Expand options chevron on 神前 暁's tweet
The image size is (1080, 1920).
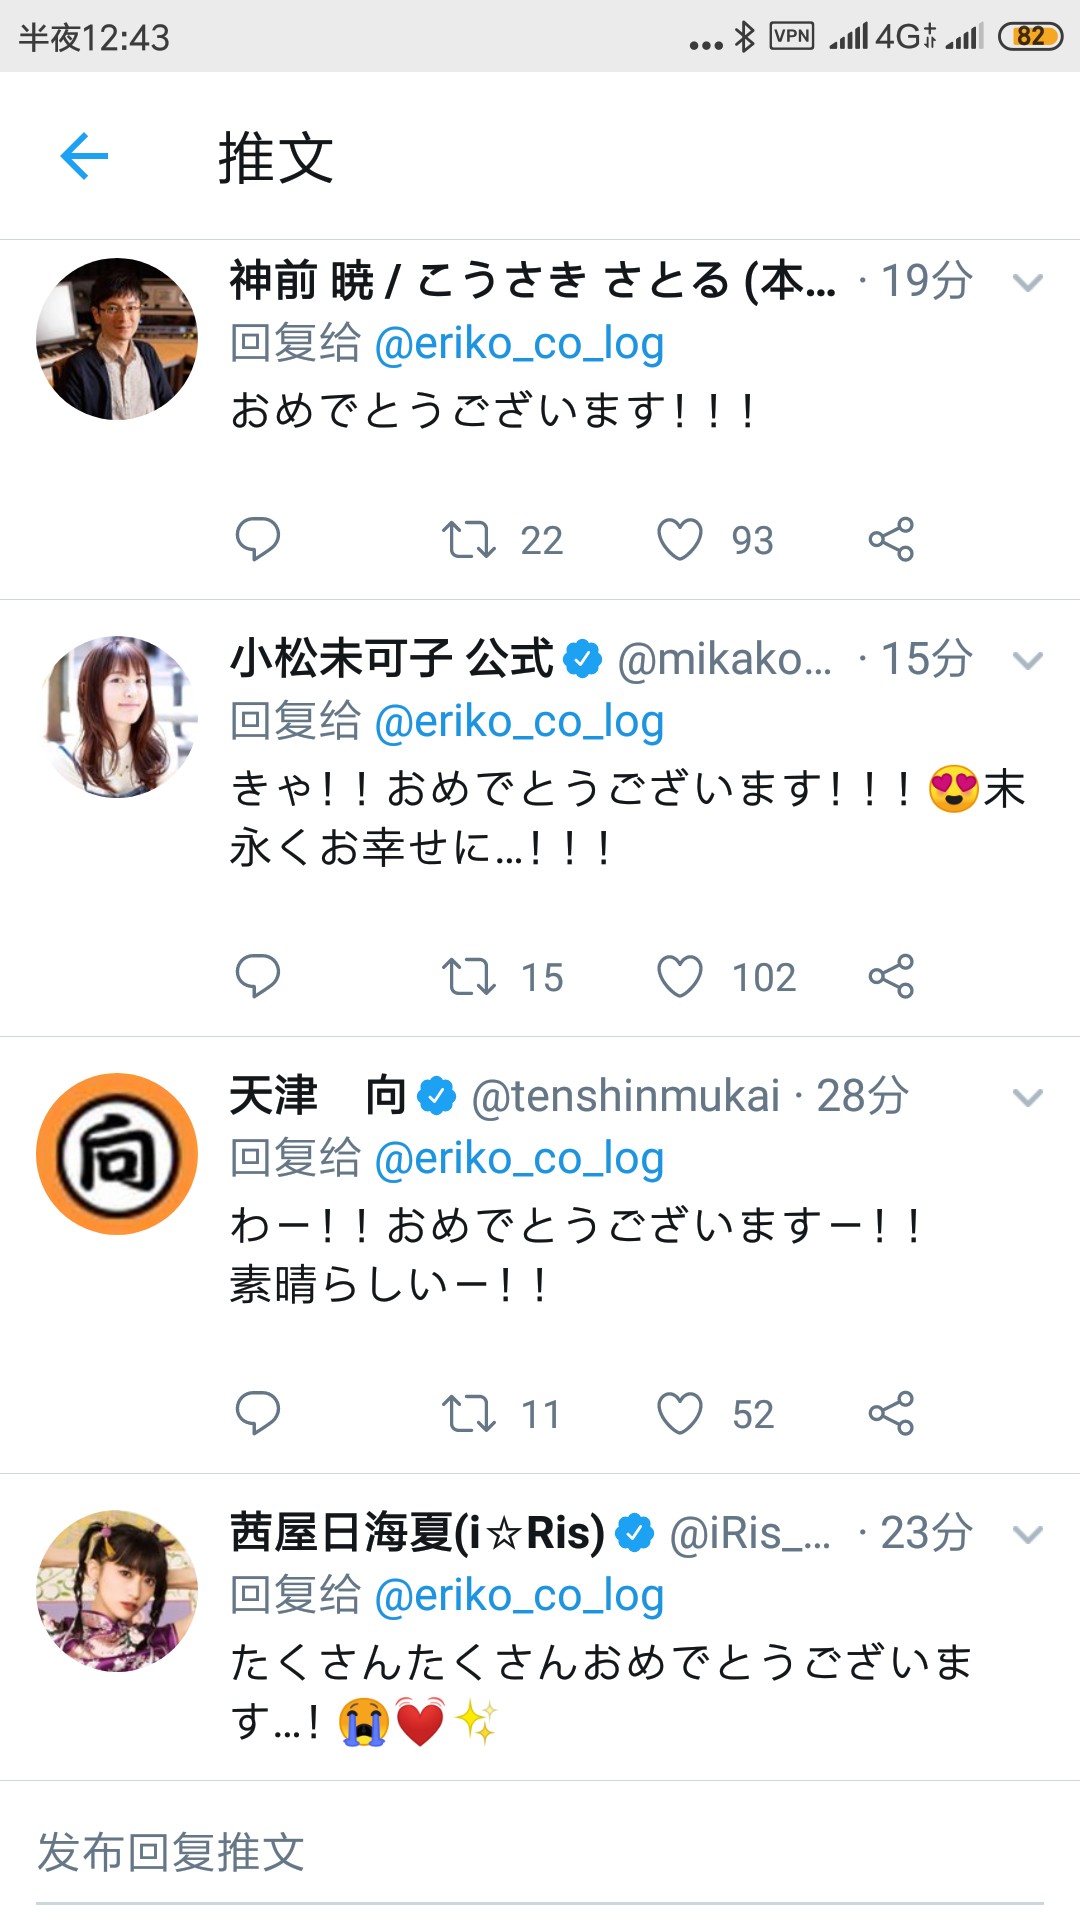(x=1028, y=282)
